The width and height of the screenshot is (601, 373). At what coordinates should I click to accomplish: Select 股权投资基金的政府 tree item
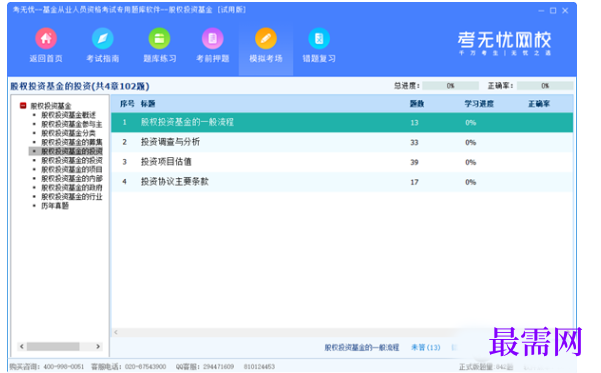(72, 187)
